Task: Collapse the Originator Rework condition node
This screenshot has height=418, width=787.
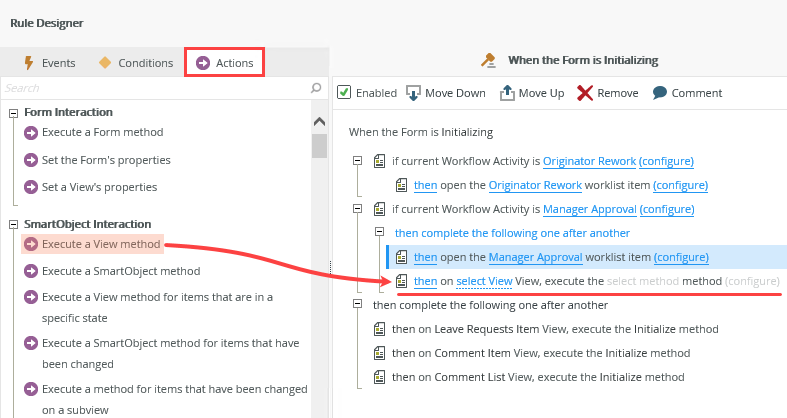Action: [x=359, y=161]
